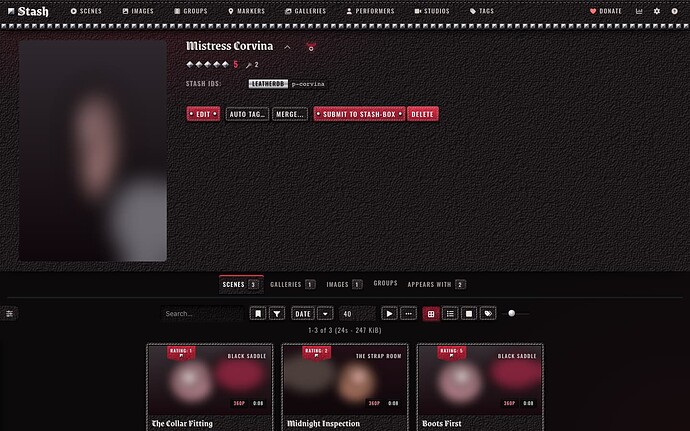Image resolution: width=690 pixels, height=431 pixels.
Task: Click Rating 2 banner on Midnight Inspection
Action: pyautogui.click(x=316, y=352)
